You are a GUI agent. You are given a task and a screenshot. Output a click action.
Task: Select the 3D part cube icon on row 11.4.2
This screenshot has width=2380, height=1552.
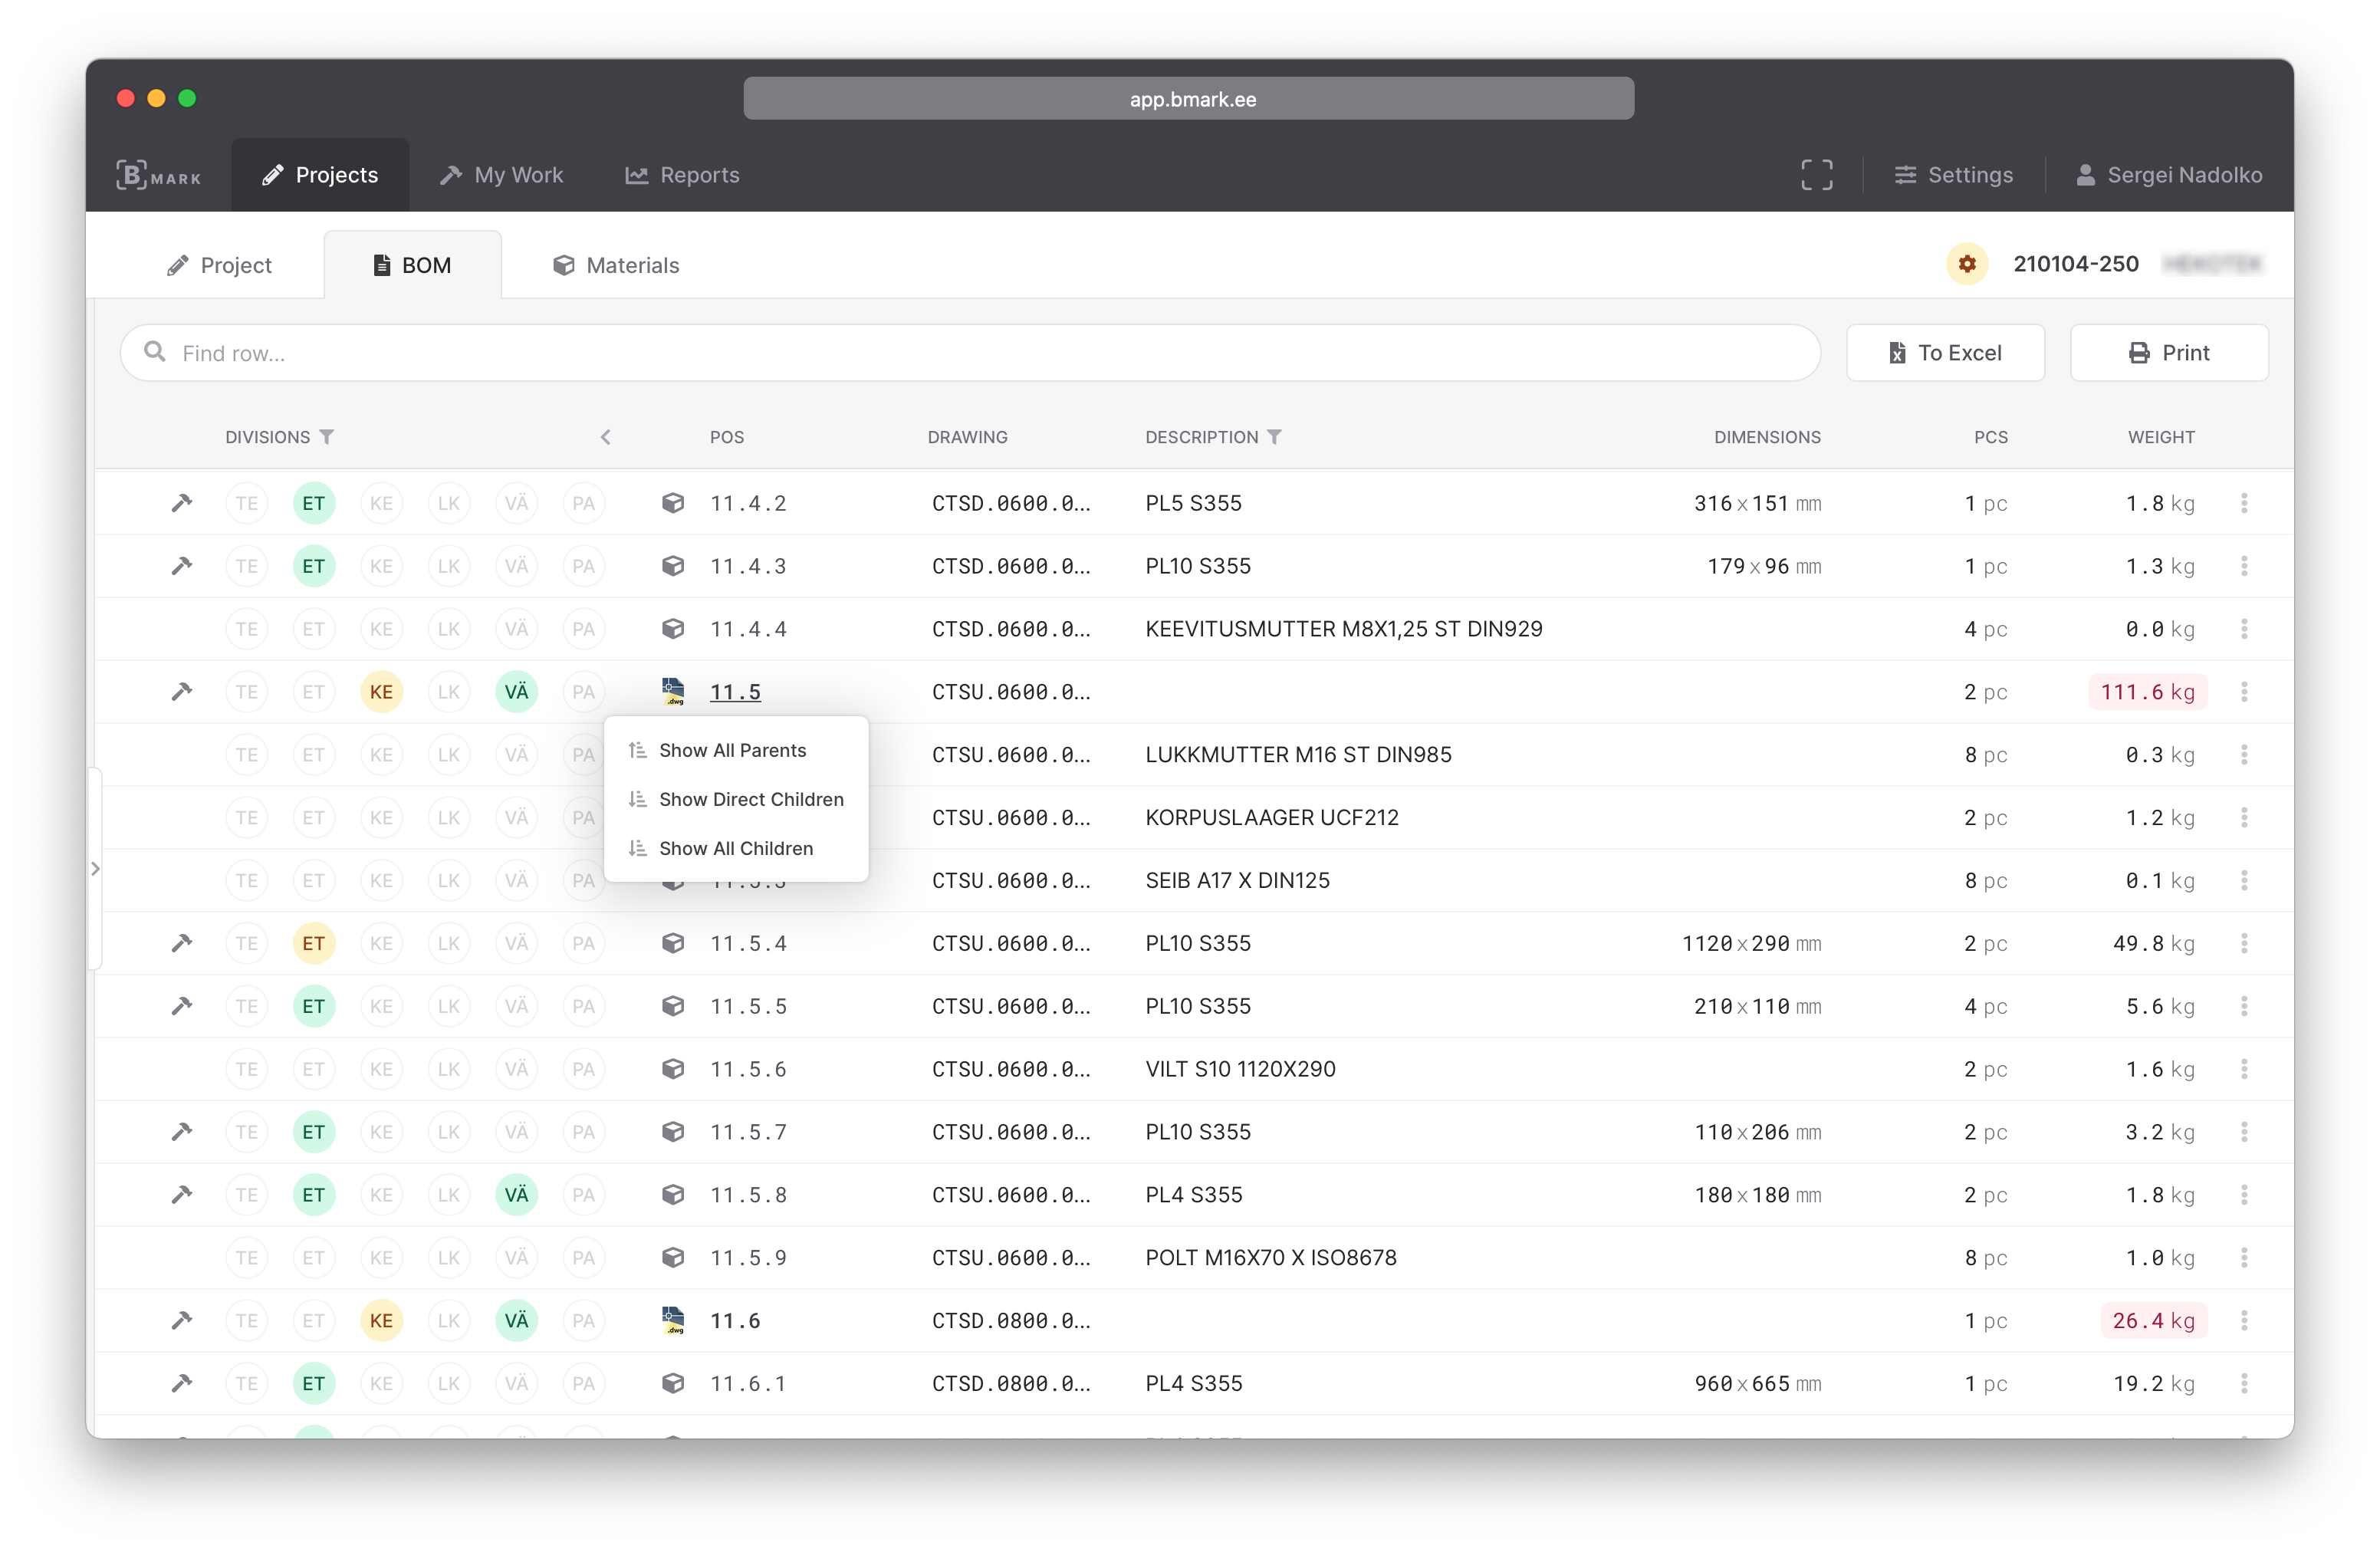[673, 503]
